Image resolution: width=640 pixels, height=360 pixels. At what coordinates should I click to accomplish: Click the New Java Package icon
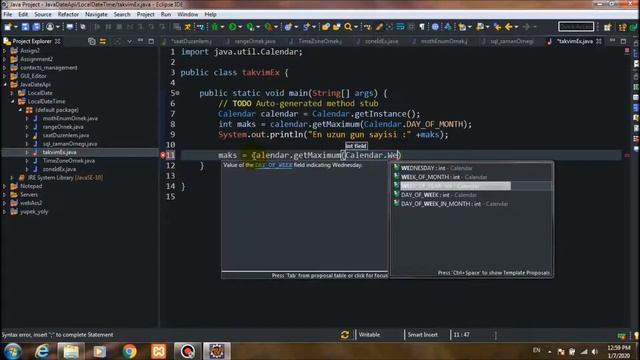tap(288, 27)
